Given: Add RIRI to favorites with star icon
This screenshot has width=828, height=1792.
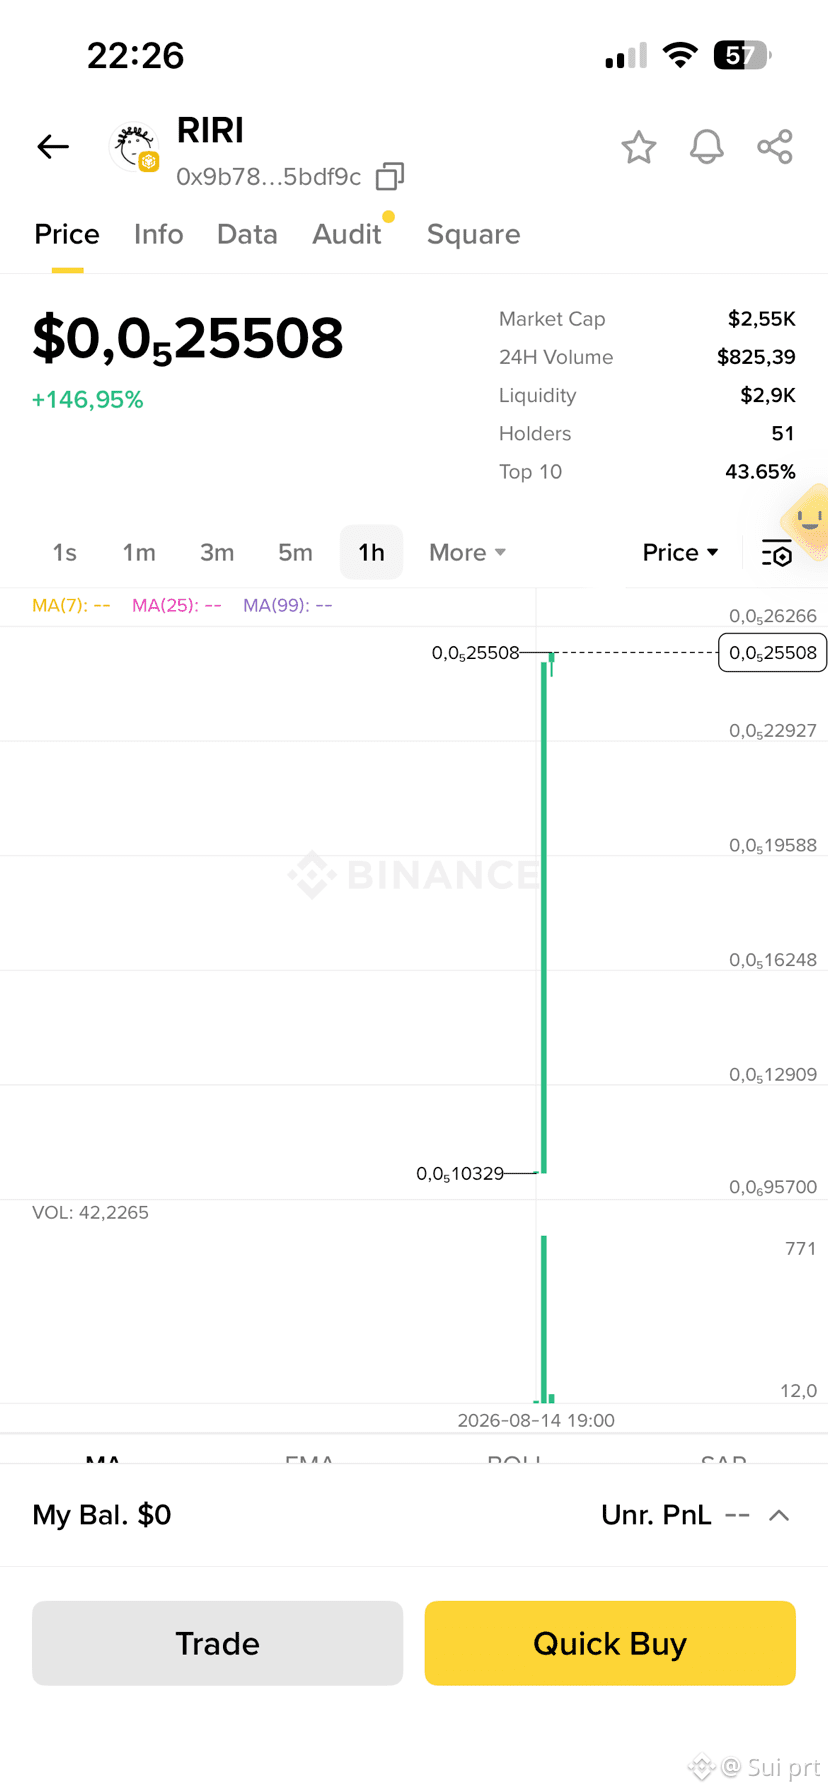Looking at the screenshot, I should [x=639, y=147].
